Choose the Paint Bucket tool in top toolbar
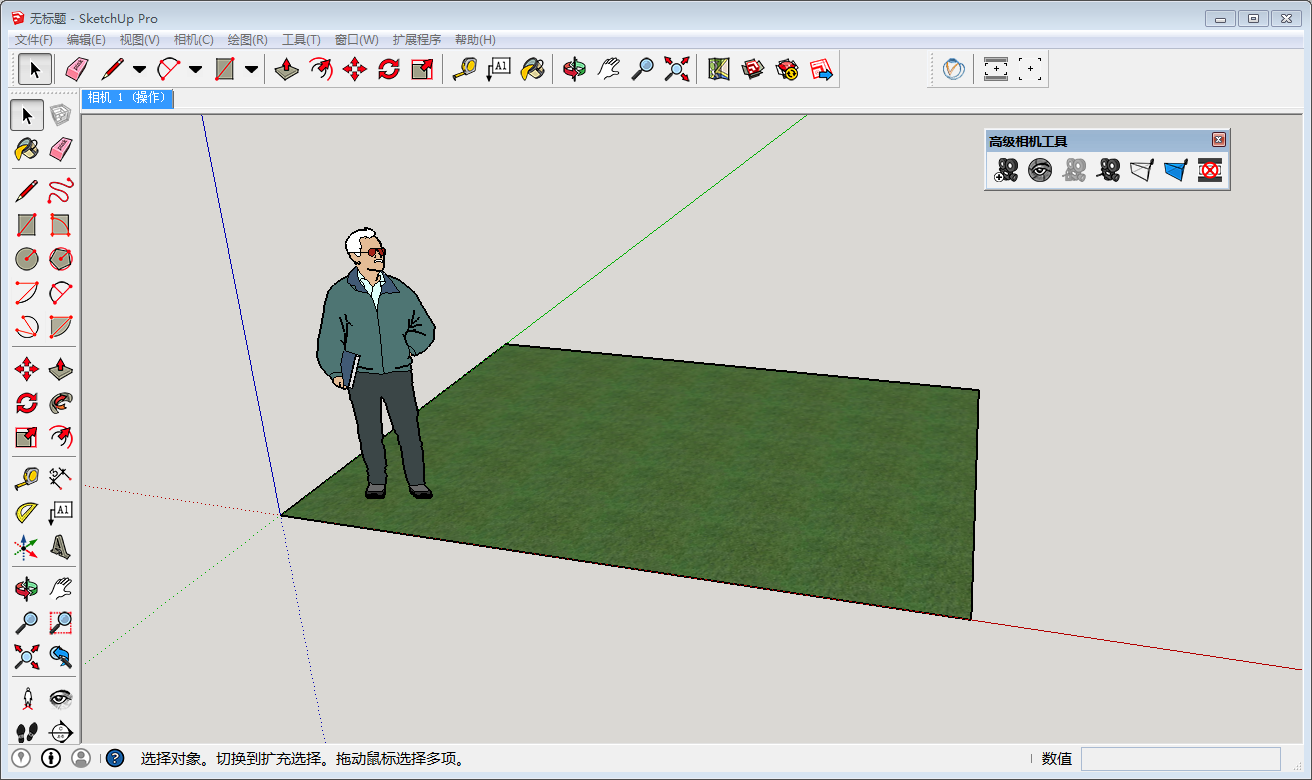This screenshot has height=780, width=1312. click(x=532, y=69)
